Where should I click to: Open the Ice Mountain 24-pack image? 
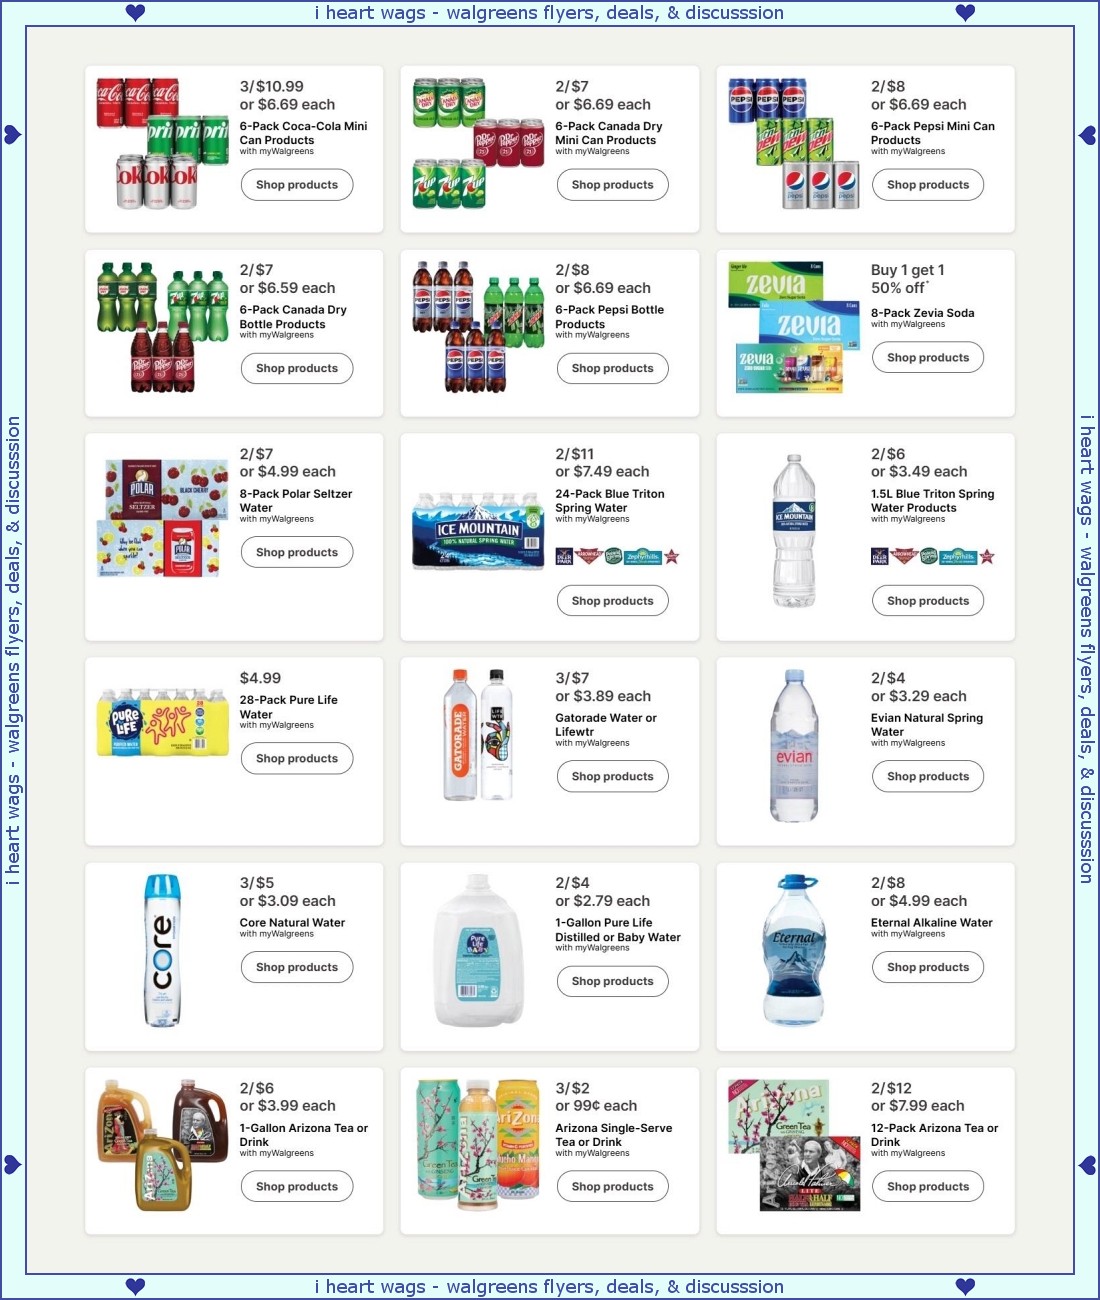point(478,530)
